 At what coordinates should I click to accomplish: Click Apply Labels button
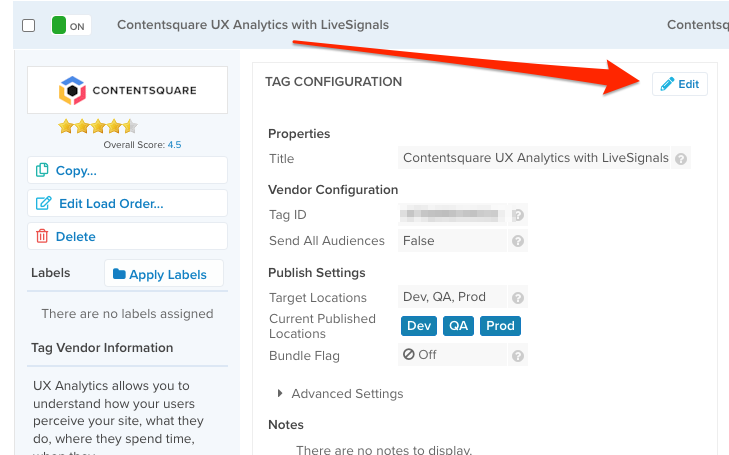click(x=164, y=274)
